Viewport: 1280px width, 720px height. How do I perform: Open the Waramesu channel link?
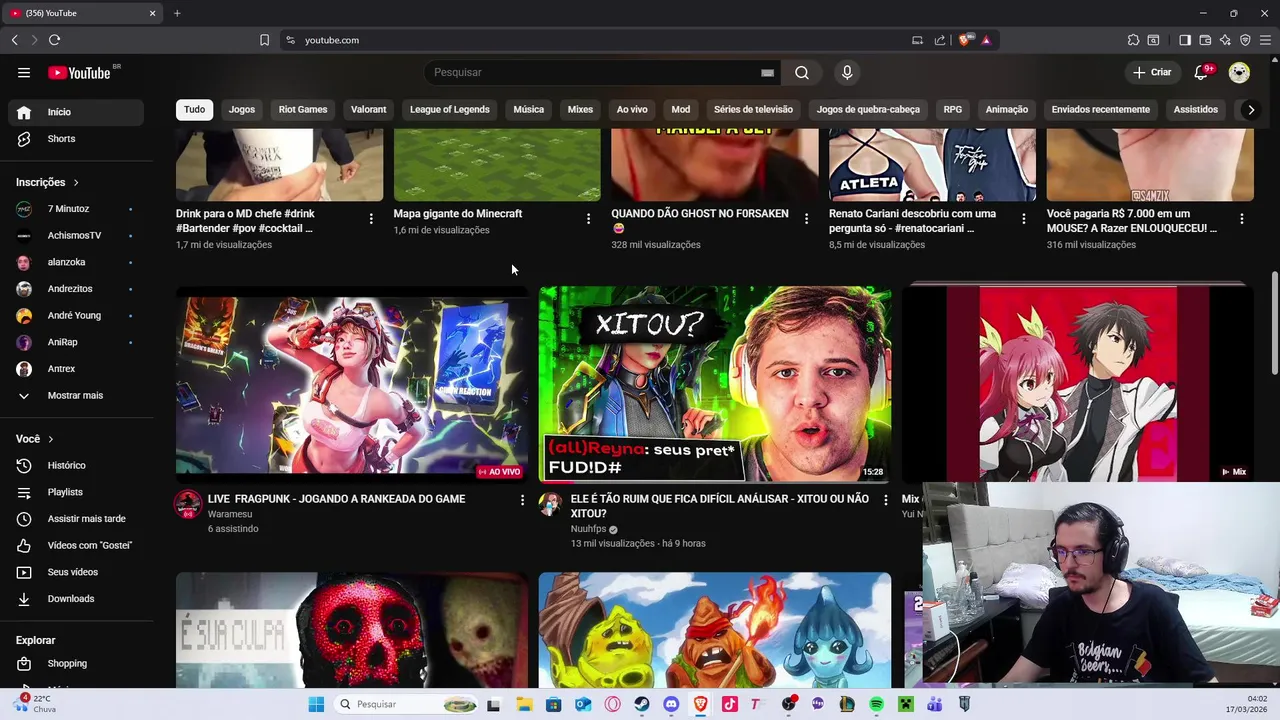pos(230,514)
